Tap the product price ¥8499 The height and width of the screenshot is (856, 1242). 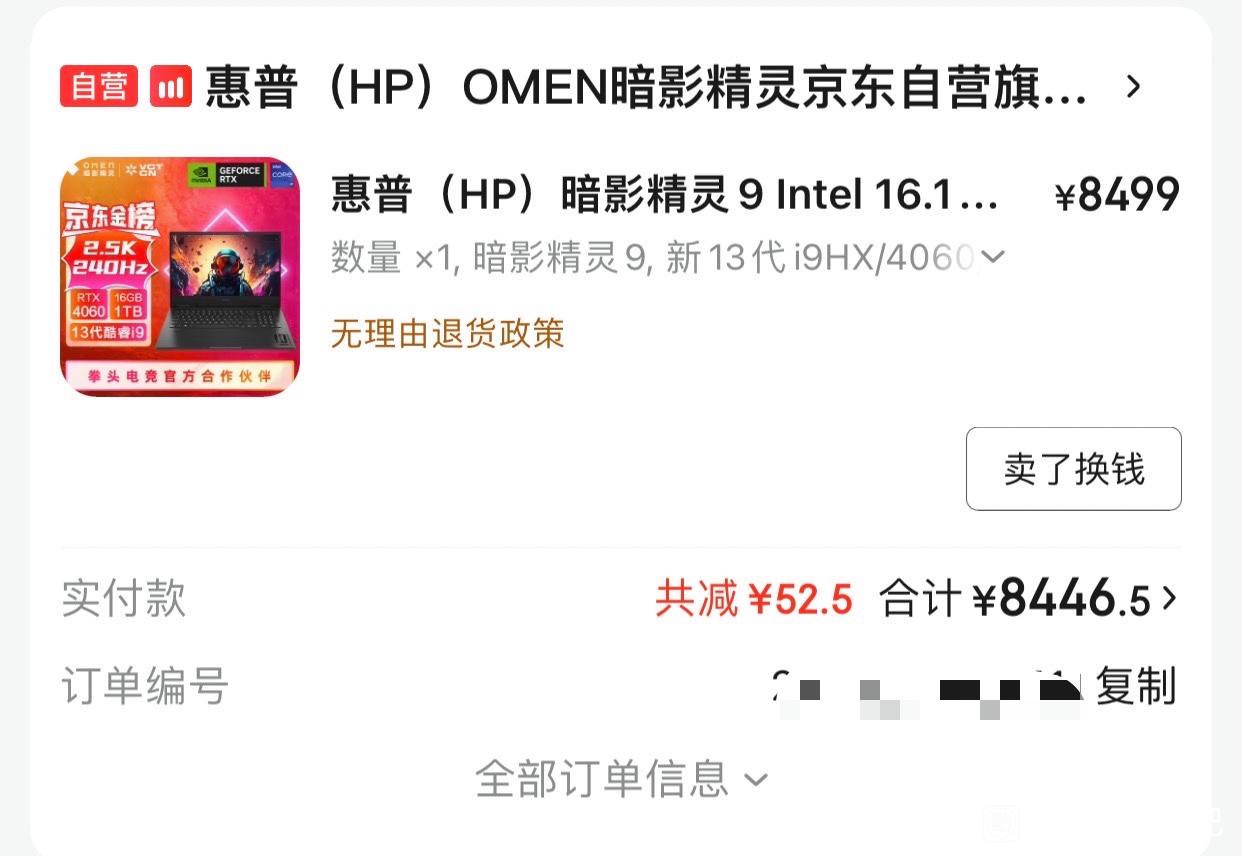pos(1118,195)
